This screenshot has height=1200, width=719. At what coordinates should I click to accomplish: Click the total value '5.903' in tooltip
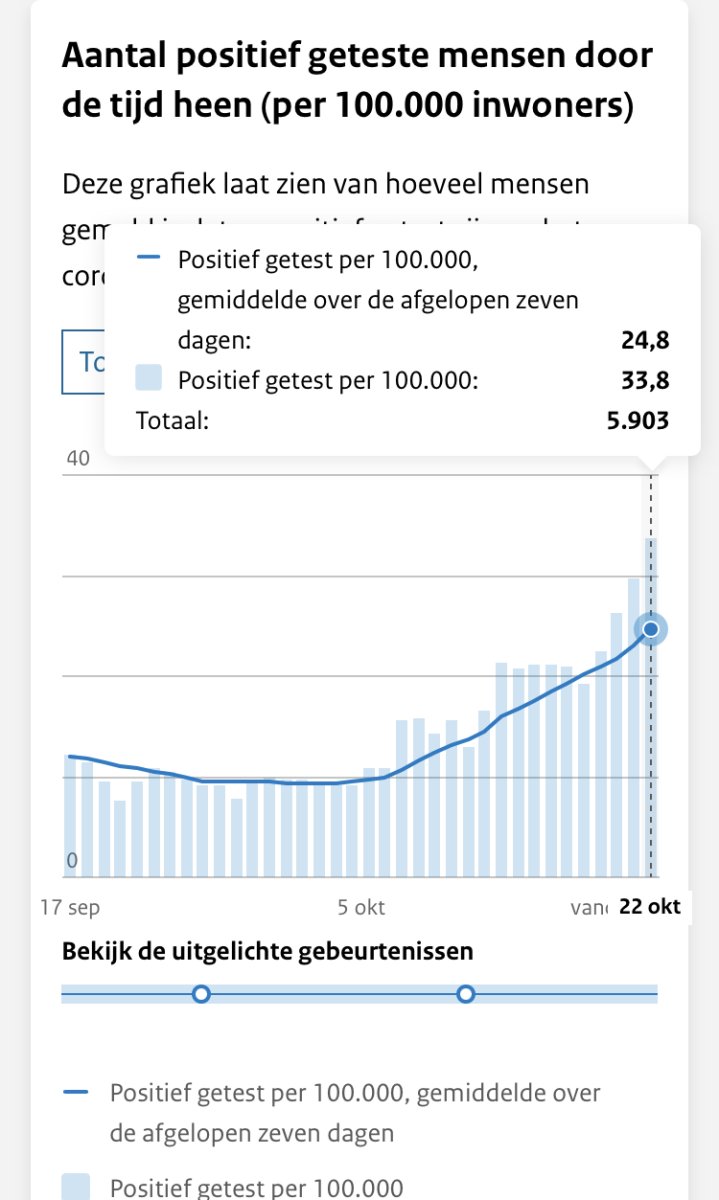point(637,421)
